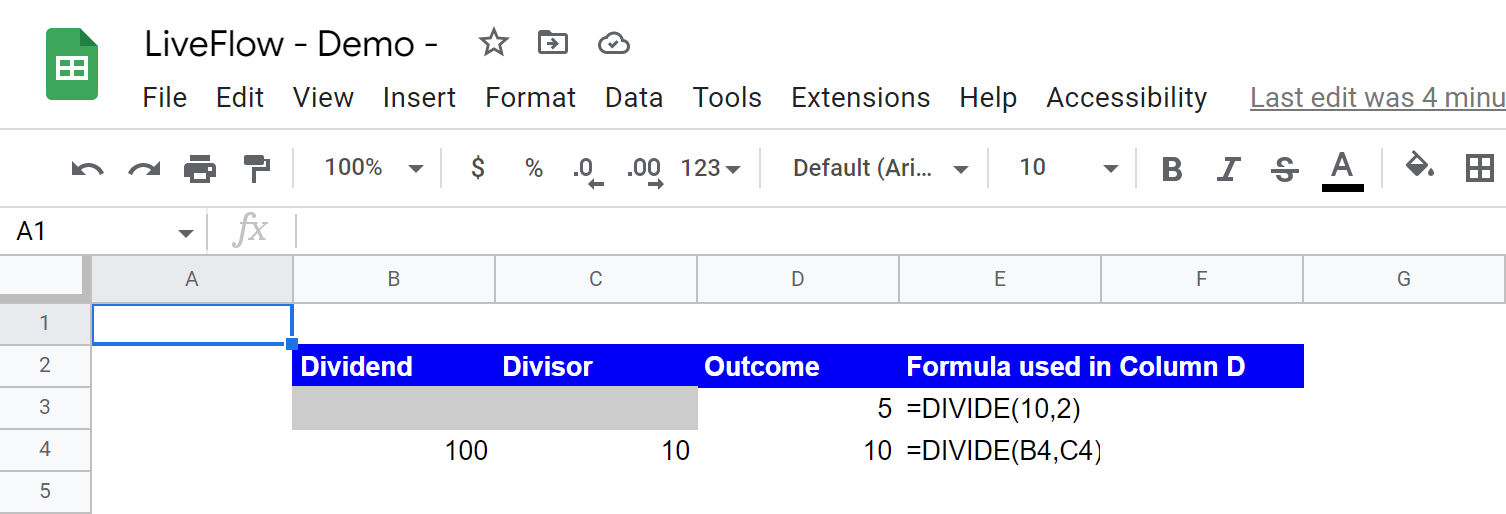Open the text color picker
The image size is (1506, 514).
click(x=1342, y=169)
